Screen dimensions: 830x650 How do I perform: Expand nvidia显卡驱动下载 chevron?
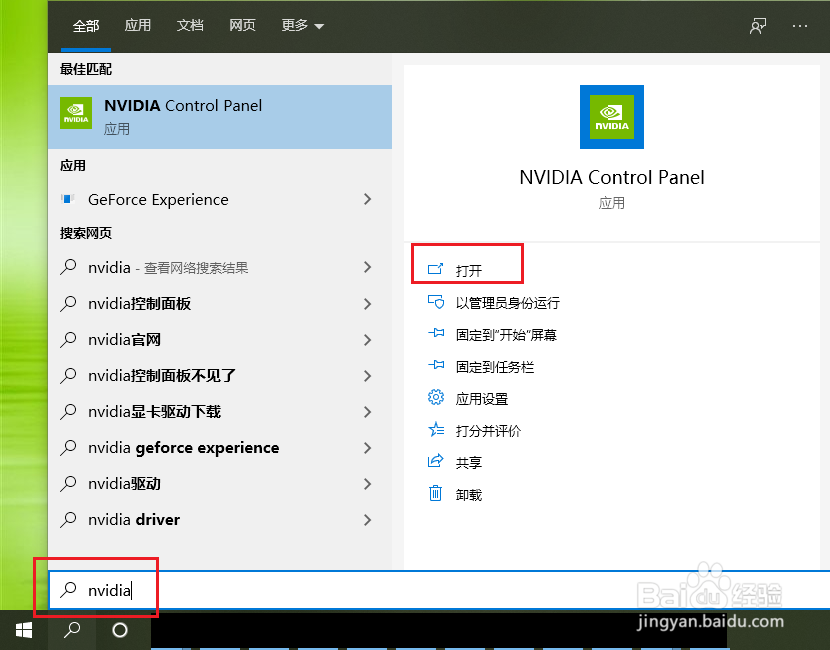tap(367, 412)
